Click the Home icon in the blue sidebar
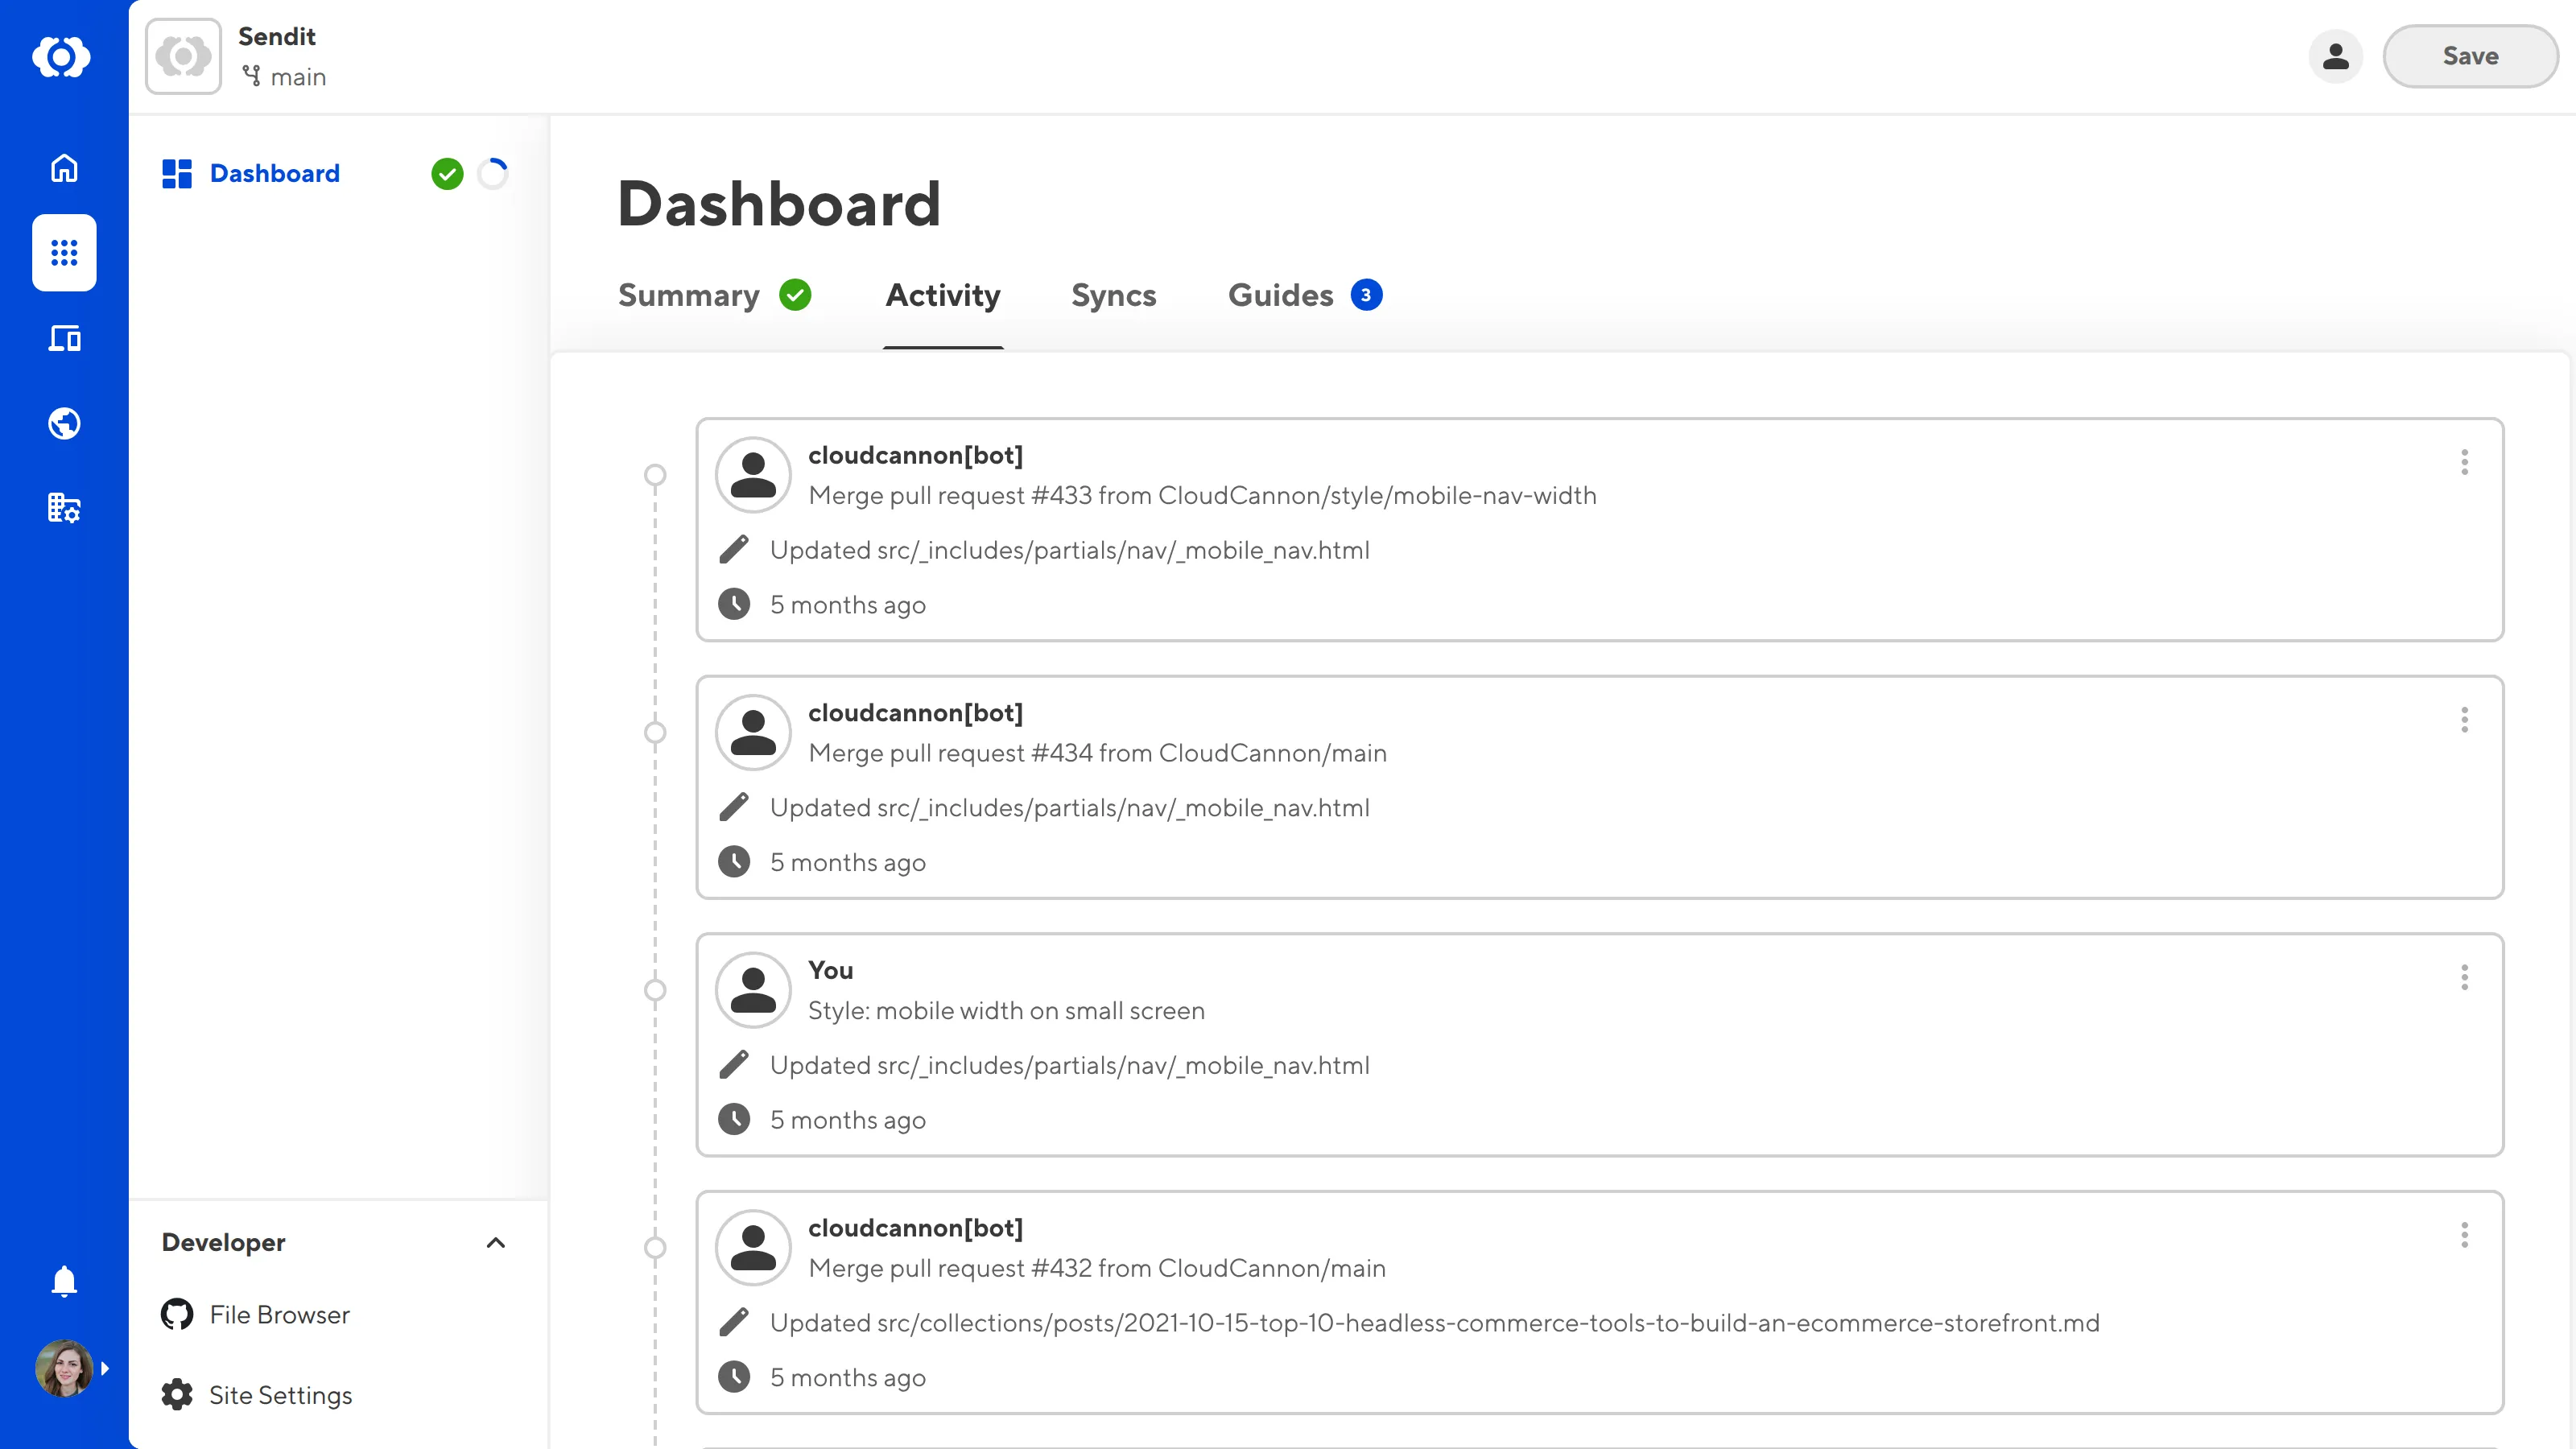The image size is (2576, 1449). (63, 168)
